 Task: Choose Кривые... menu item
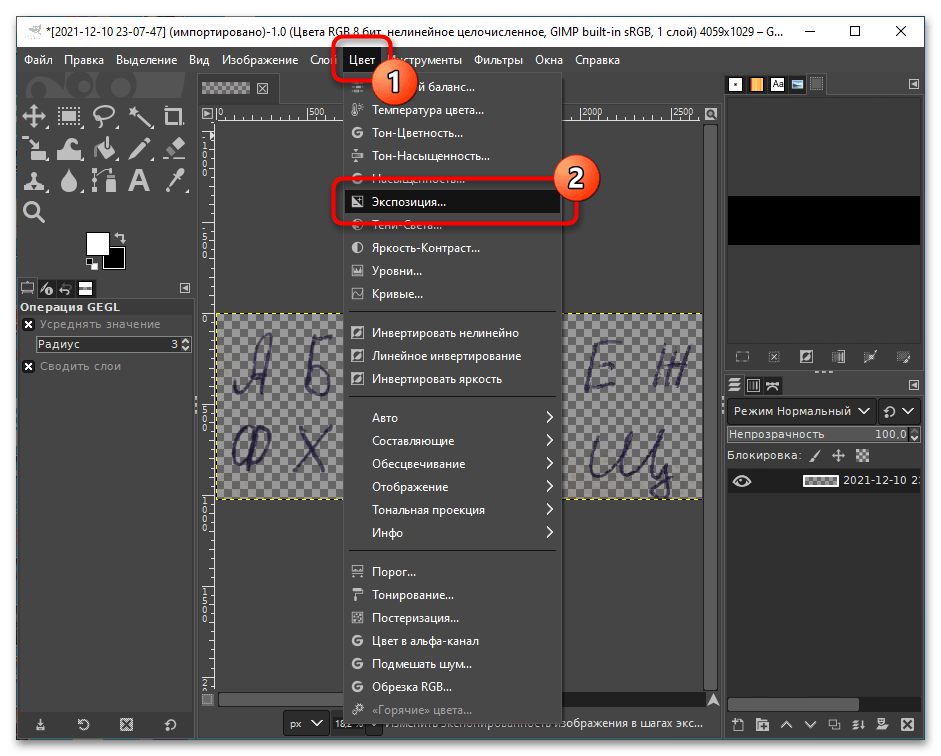pos(452,294)
